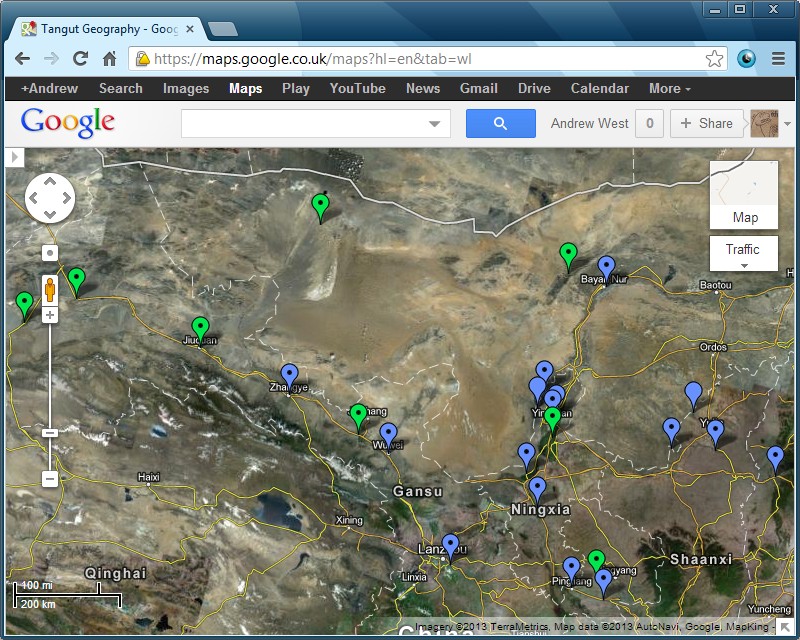Viewport: 800px width, 640px height.
Task: Click the Ordos city label
Action: pos(713,347)
